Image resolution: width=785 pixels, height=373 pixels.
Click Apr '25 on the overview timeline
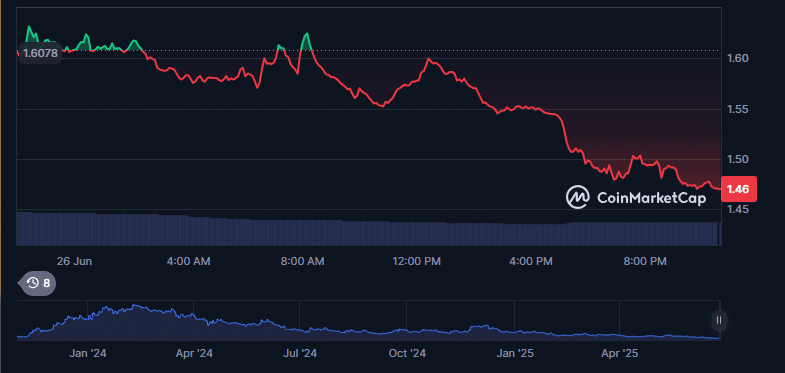click(x=620, y=353)
